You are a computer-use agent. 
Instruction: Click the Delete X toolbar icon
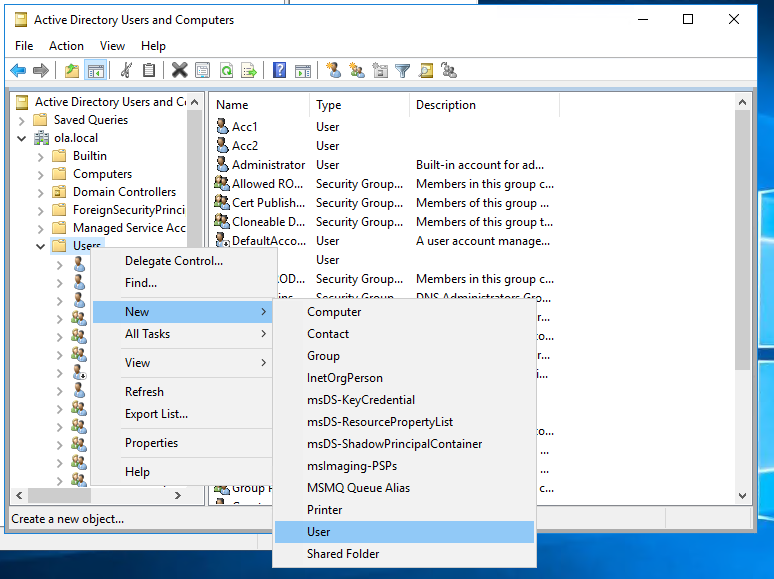[180, 71]
